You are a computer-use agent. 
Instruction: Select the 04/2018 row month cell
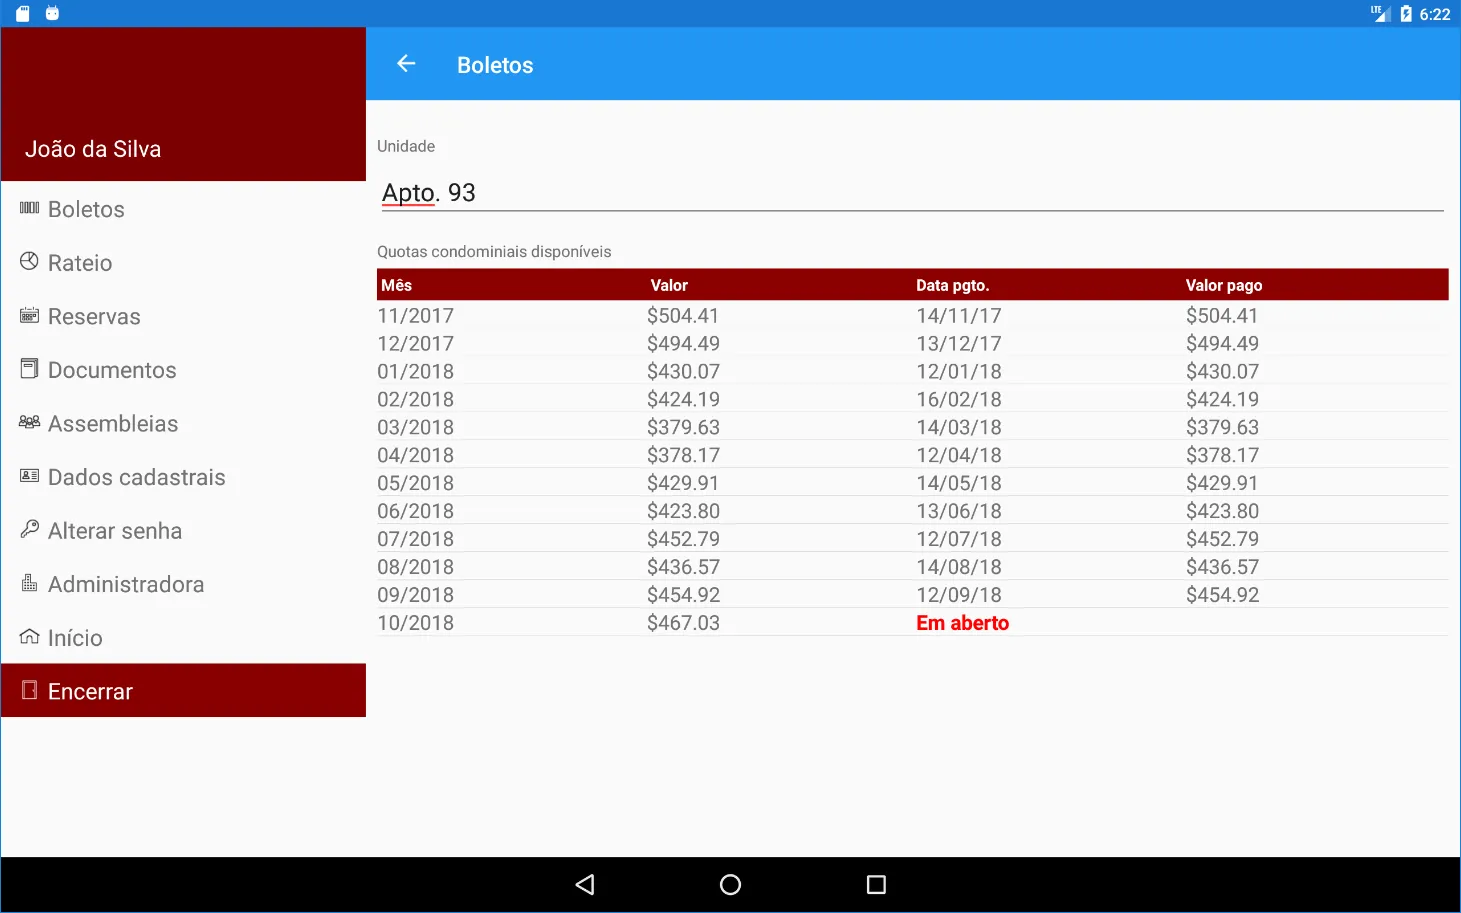click(415, 456)
